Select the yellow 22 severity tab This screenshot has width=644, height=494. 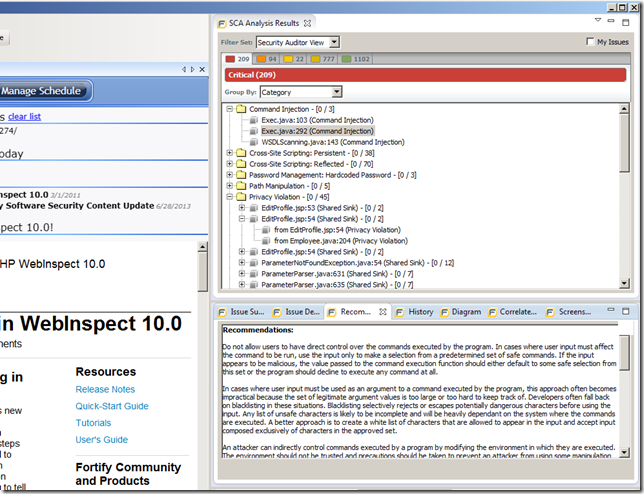click(x=294, y=59)
